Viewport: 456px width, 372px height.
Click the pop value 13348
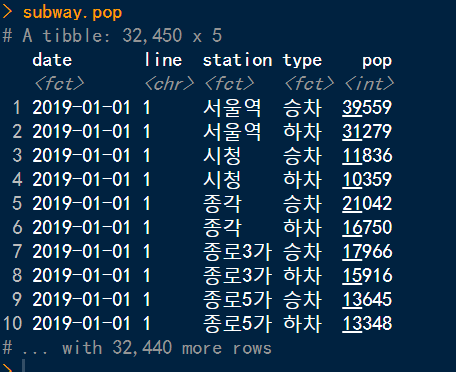pyautogui.click(x=367, y=323)
